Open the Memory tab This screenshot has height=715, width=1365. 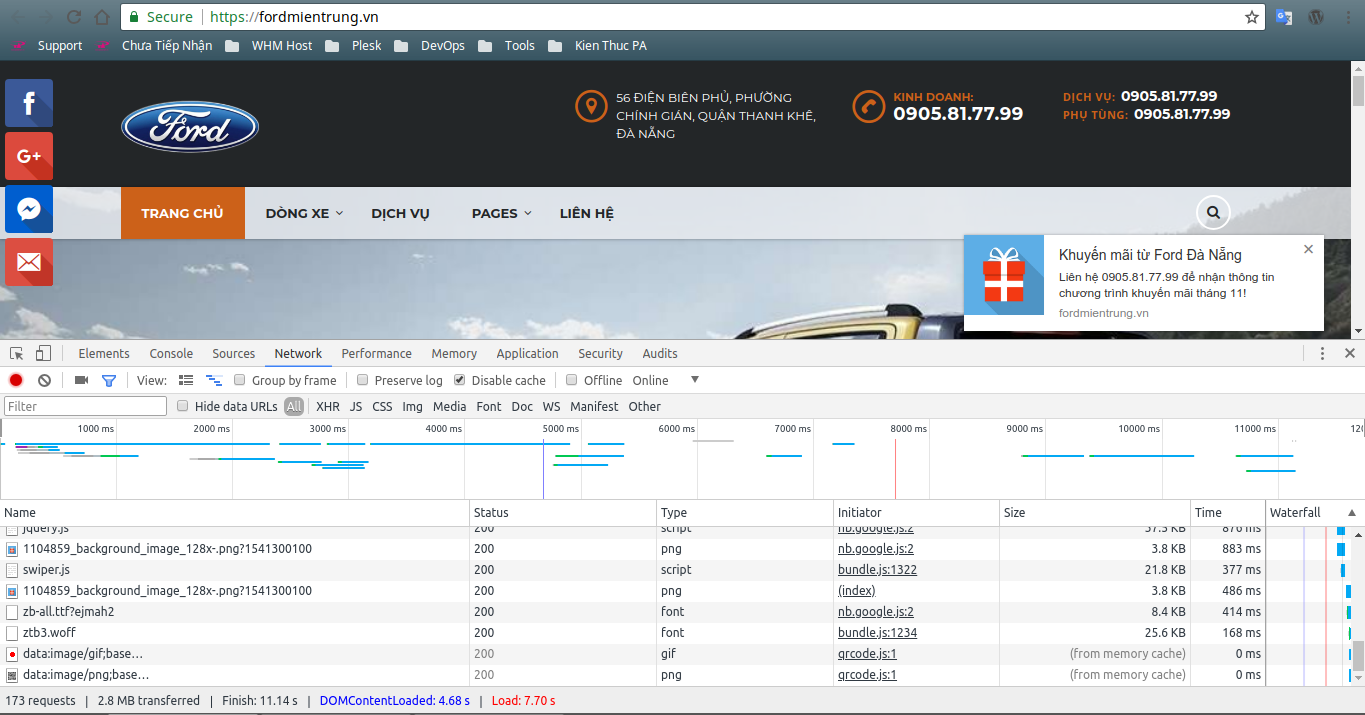coord(454,353)
